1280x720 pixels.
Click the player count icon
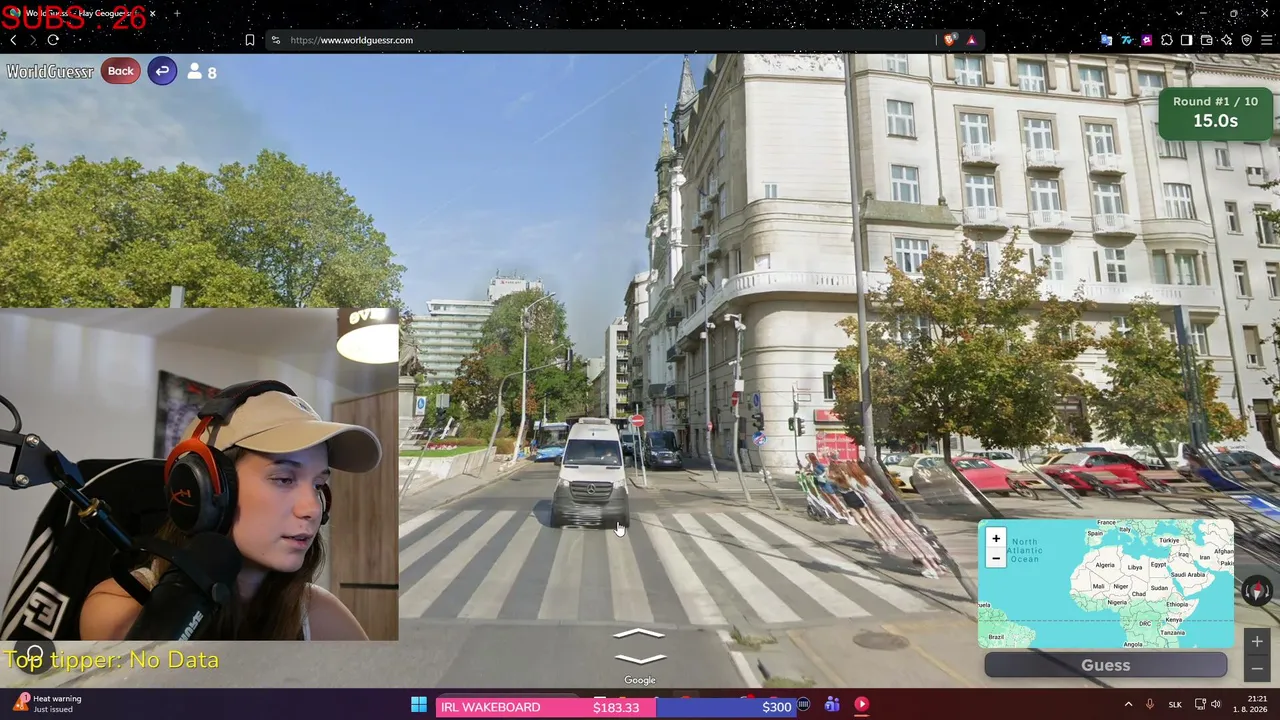click(x=195, y=71)
